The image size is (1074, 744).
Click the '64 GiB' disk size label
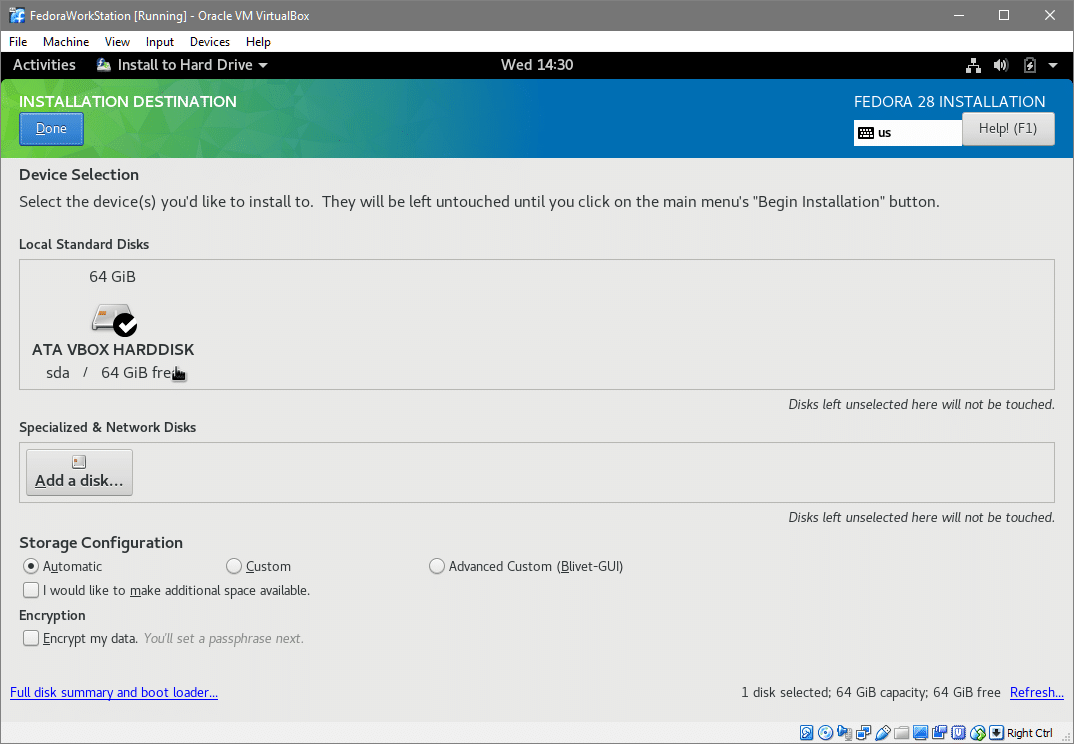tap(112, 277)
